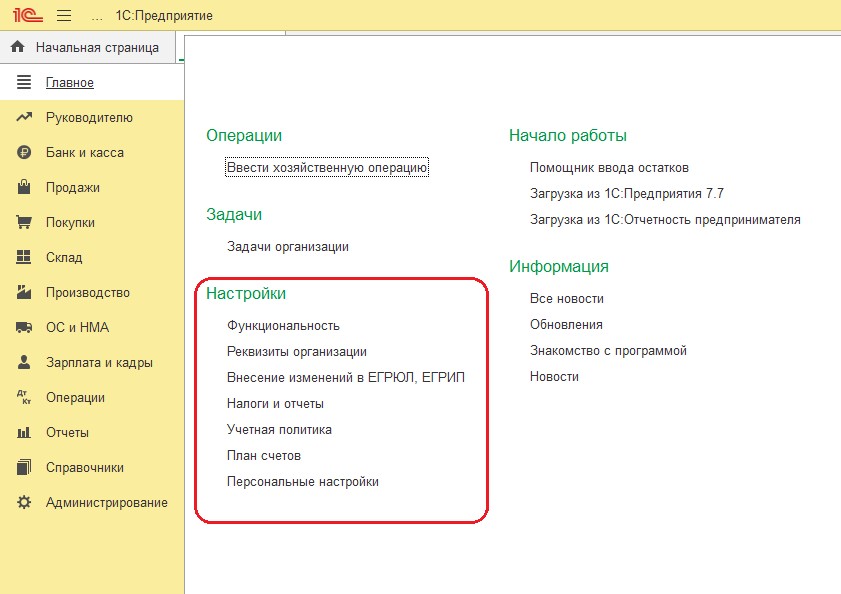Viewport: 841px width, 594px height.
Task: Click the ellipsis button in title bar
Action: point(97,16)
